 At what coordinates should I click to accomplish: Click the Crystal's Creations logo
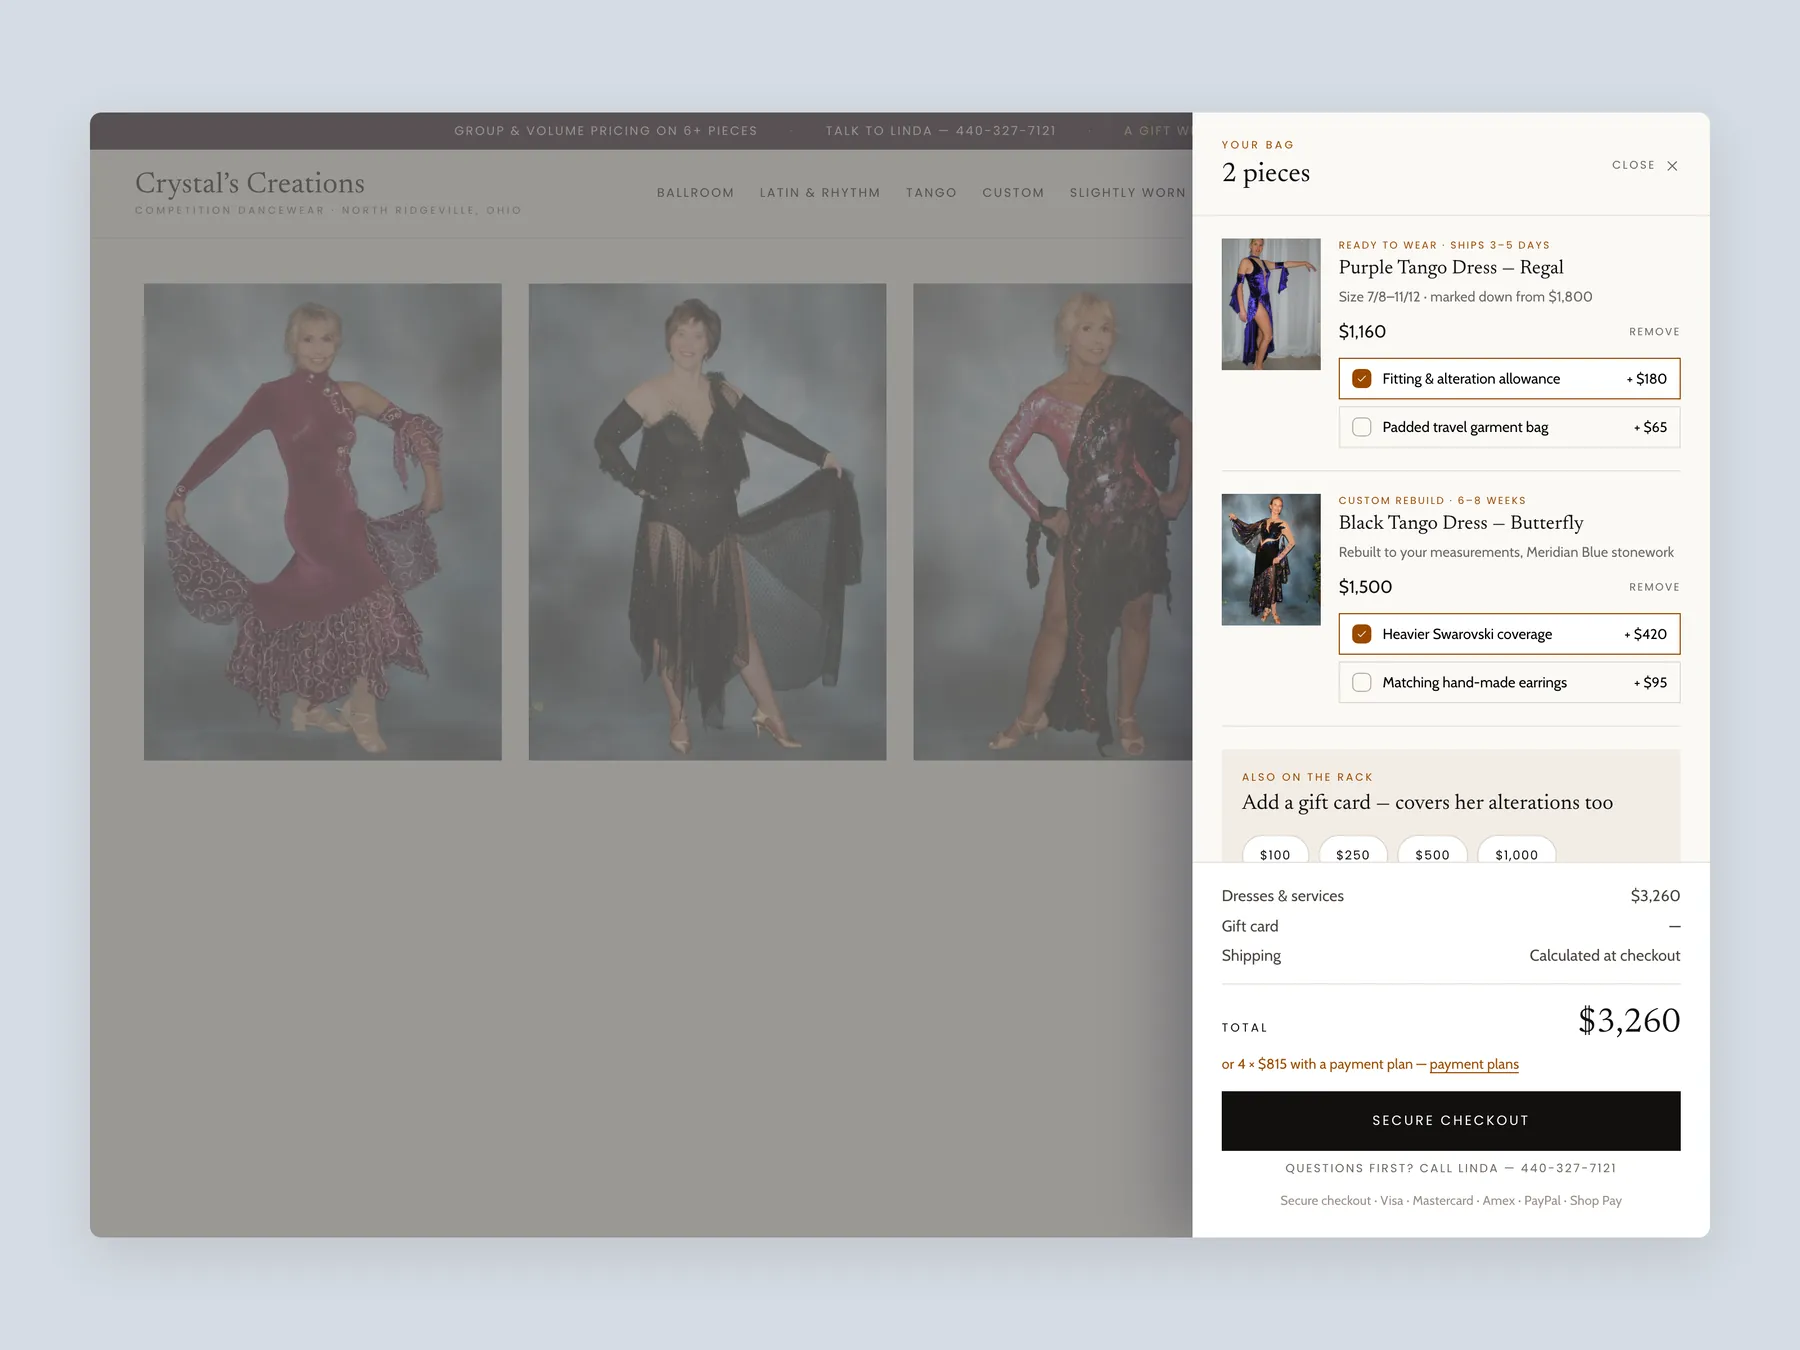click(x=250, y=183)
